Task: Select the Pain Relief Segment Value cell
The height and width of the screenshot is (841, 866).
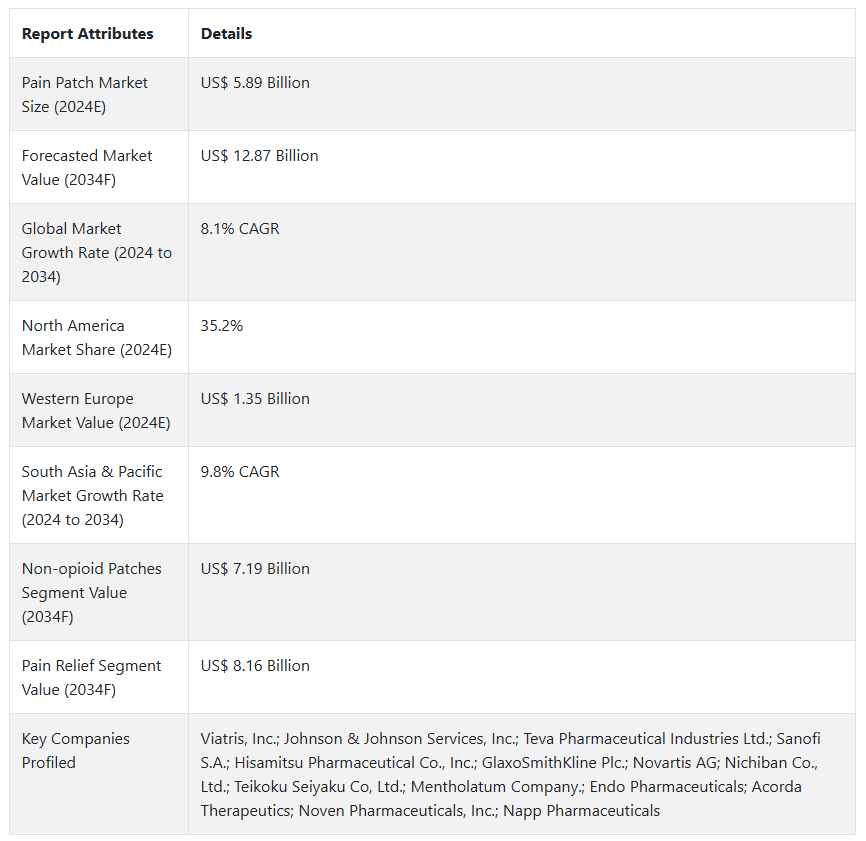Action: (92, 677)
